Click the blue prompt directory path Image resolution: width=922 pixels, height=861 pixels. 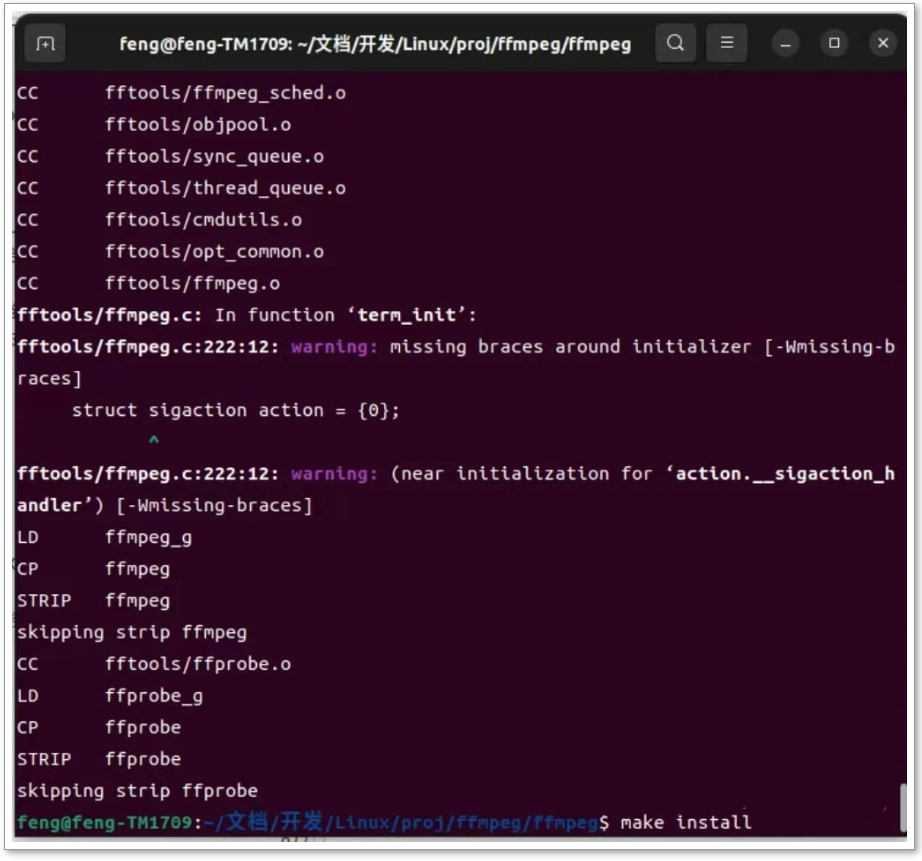[400, 822]
